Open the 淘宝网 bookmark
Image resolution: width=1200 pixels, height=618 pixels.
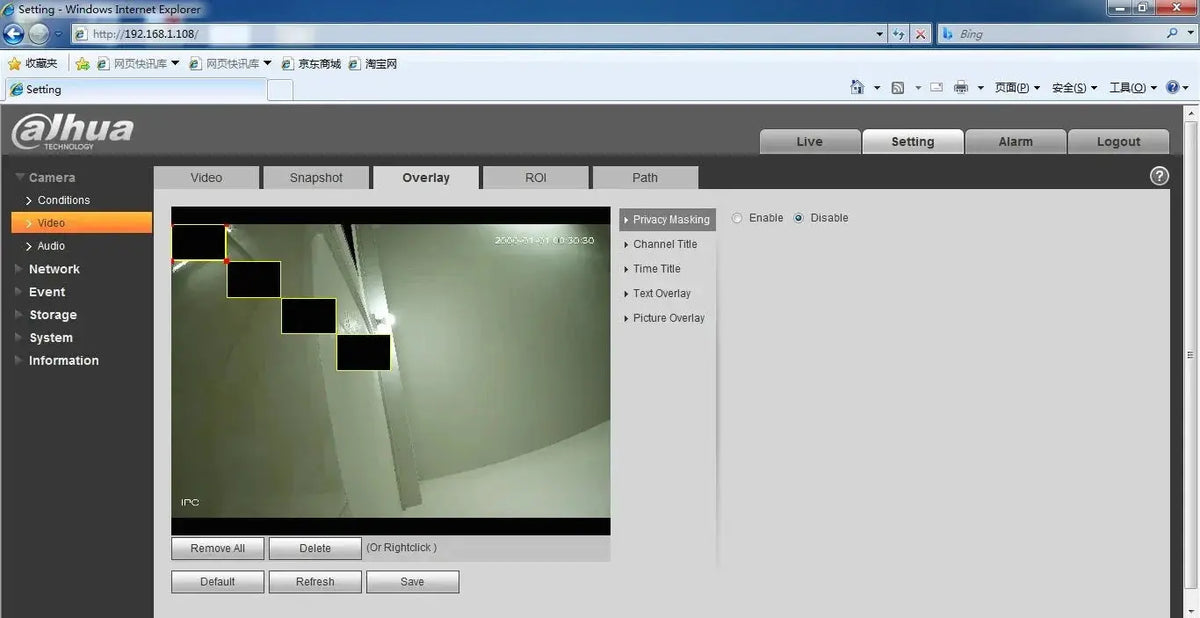(373, 63)
